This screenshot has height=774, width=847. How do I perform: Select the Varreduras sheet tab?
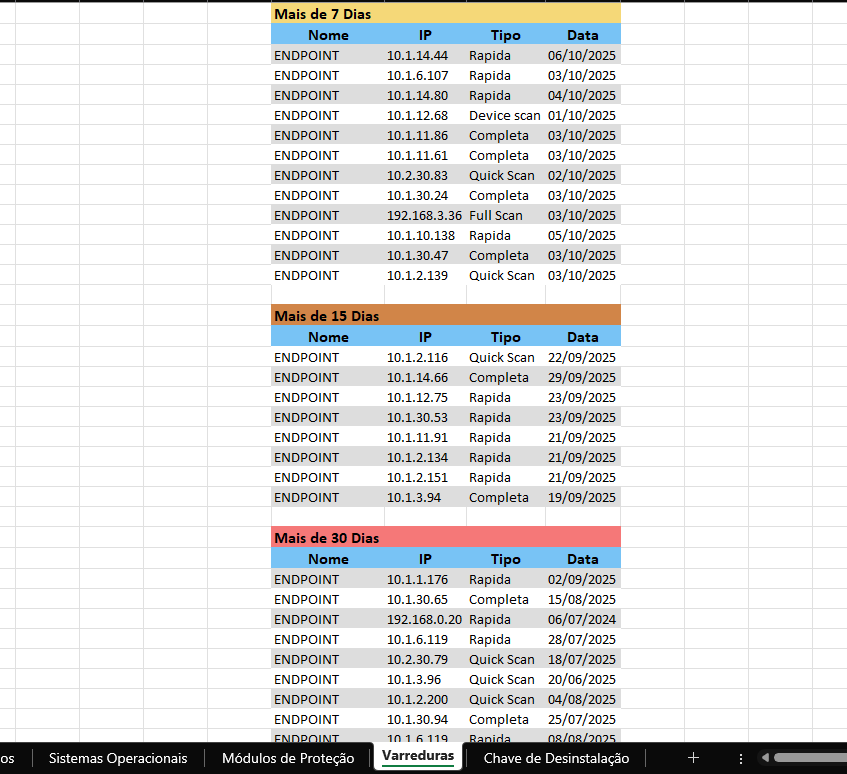418,756
